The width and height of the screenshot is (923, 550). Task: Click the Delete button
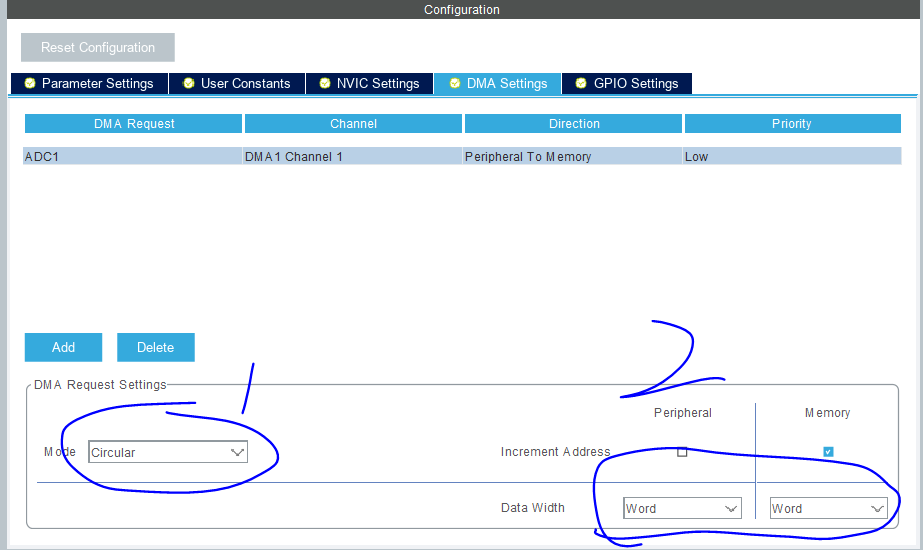156,347
